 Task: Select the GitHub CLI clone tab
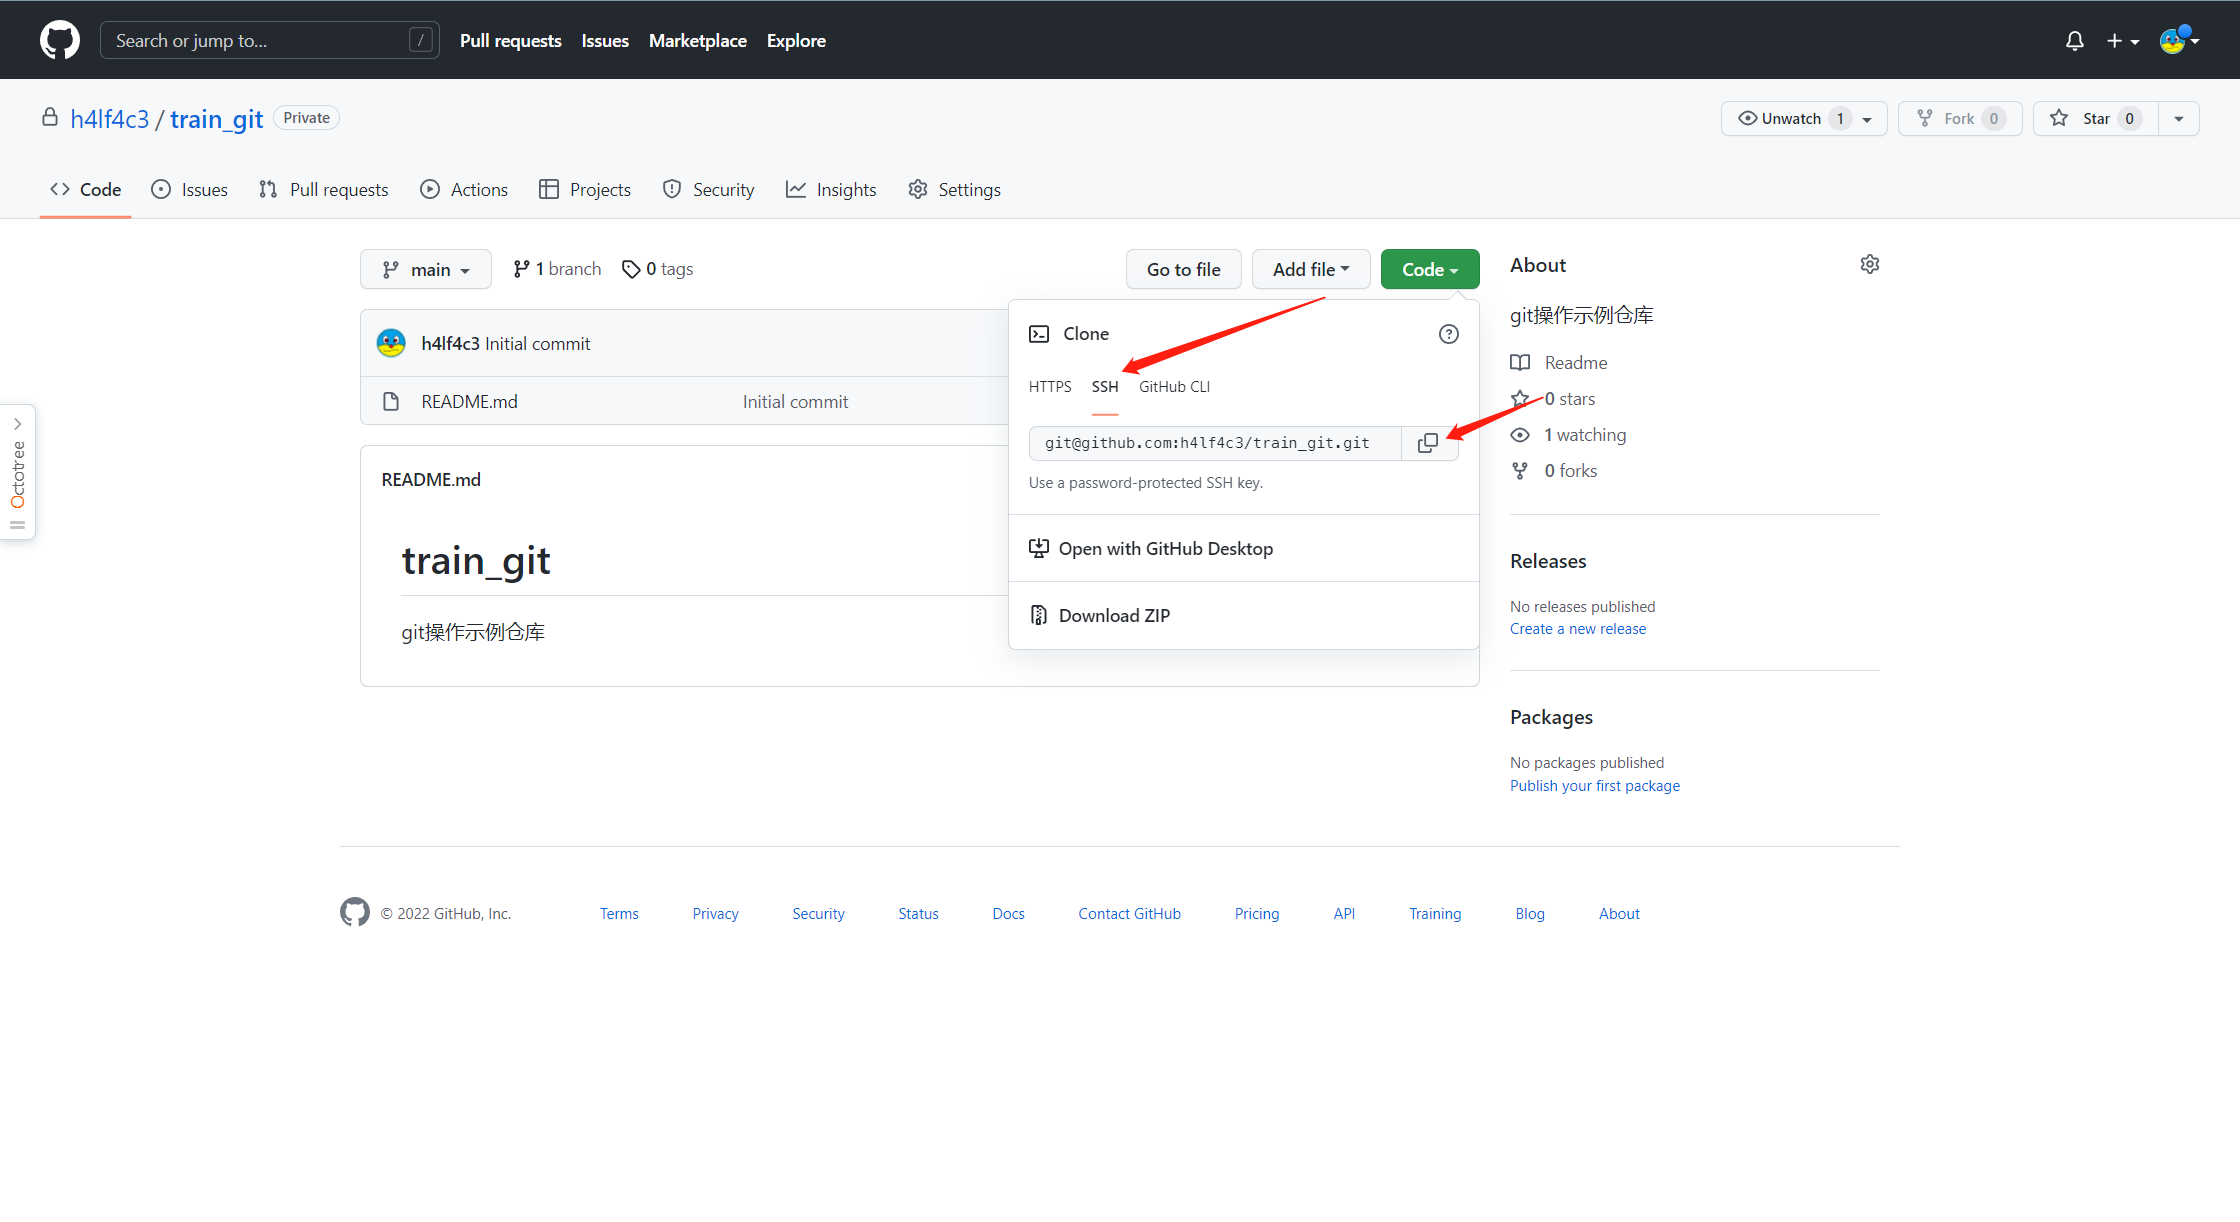1174,387
